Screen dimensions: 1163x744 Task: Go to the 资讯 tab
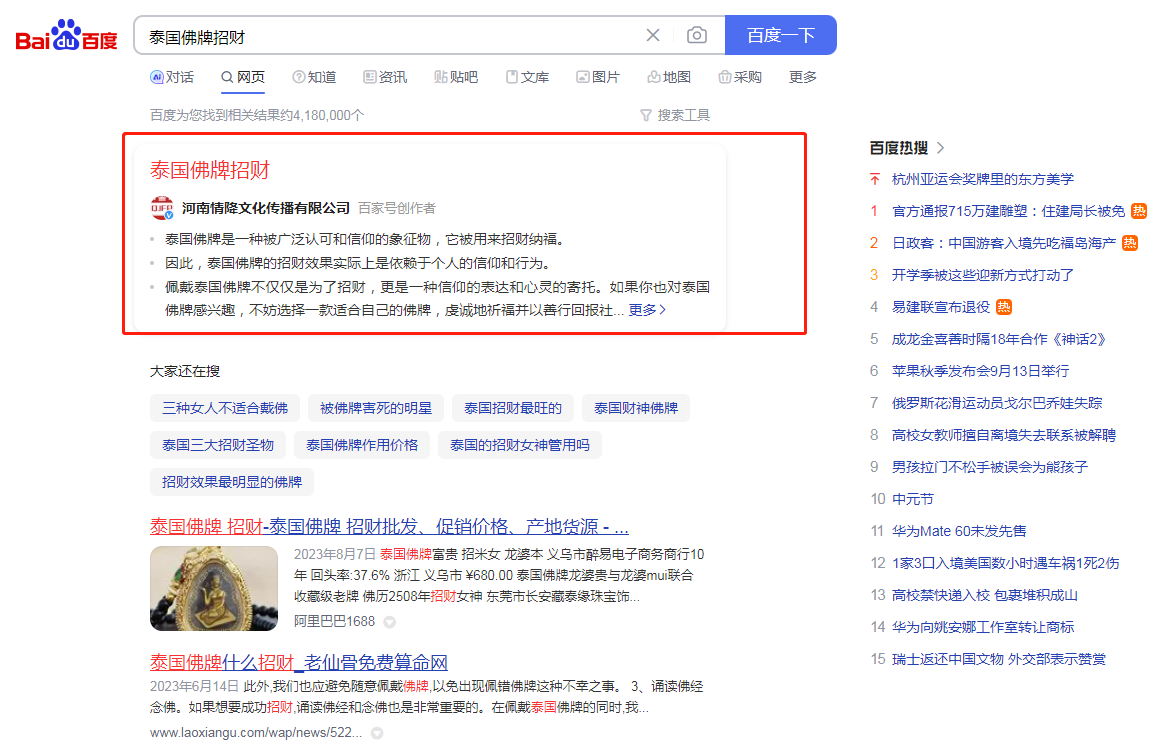tap(385, 77)
